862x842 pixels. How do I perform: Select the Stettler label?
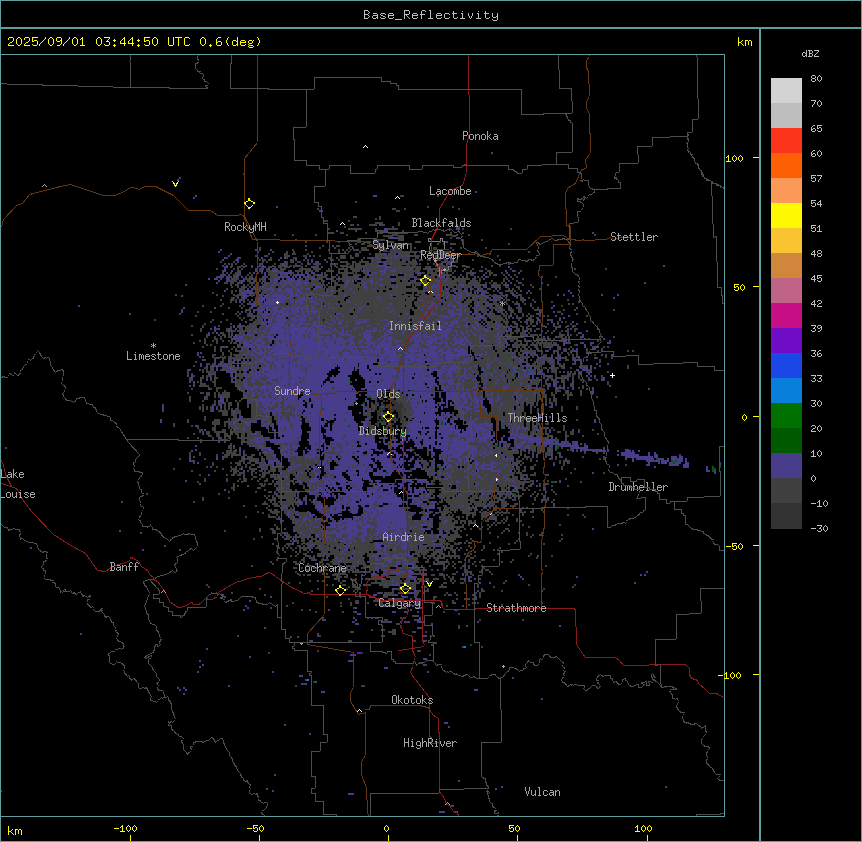(x=634, y=237)
